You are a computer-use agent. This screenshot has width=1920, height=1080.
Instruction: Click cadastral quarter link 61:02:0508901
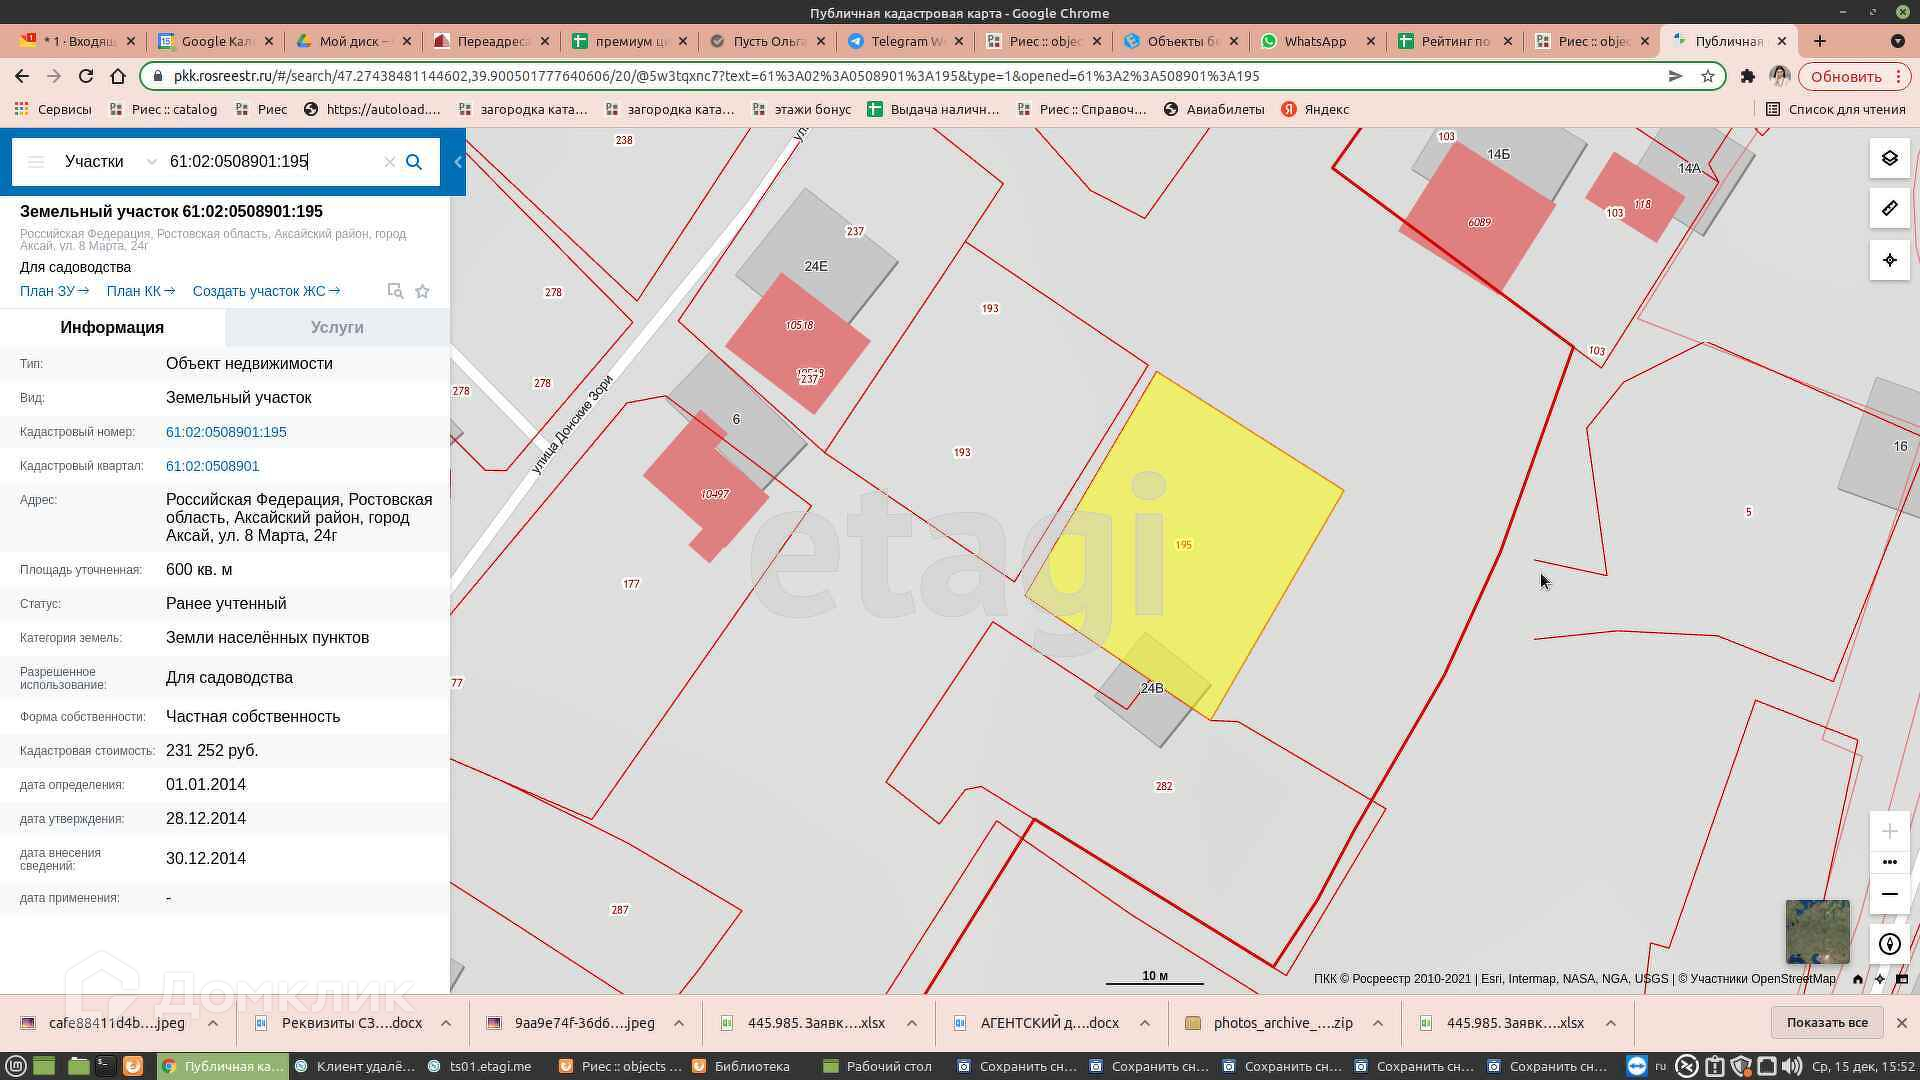coord(212,466)
